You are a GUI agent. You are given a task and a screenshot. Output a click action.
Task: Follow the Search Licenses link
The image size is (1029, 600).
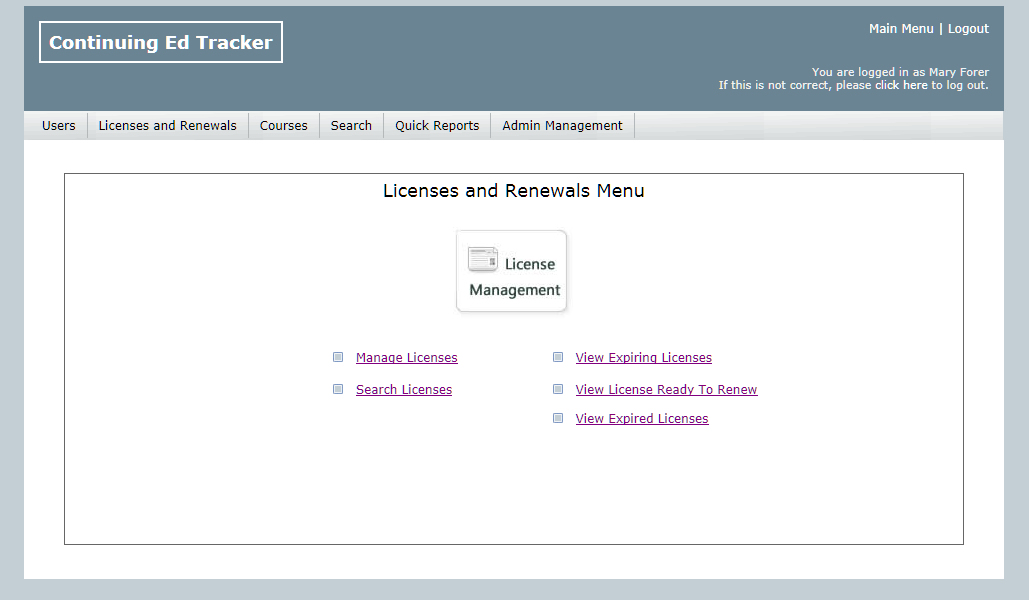(403, 390)
